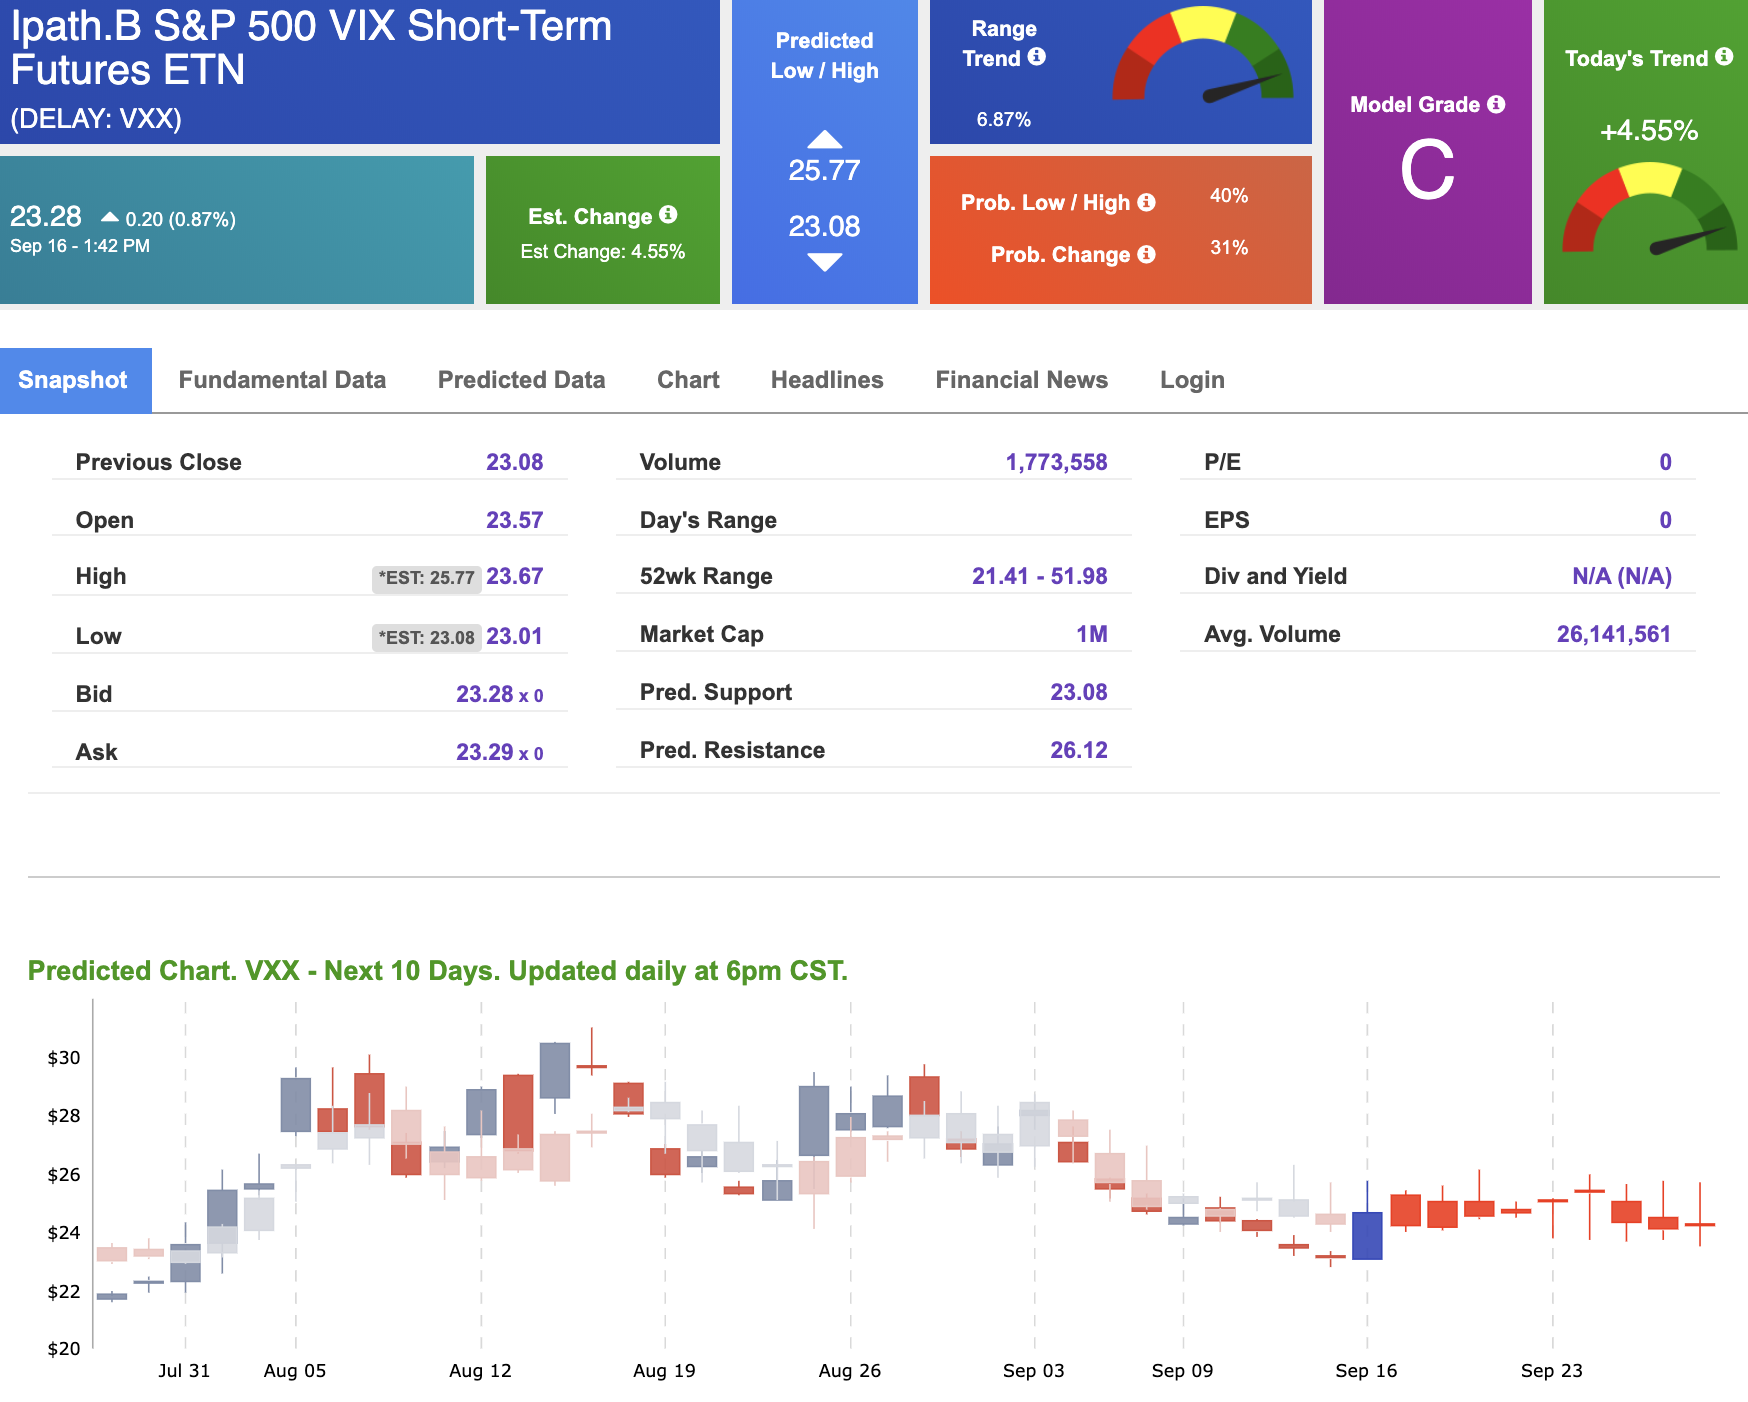Click the Market Cap value 1M
The width and height of the screenshot is (1748, 1402).
tap(1092, 634)
